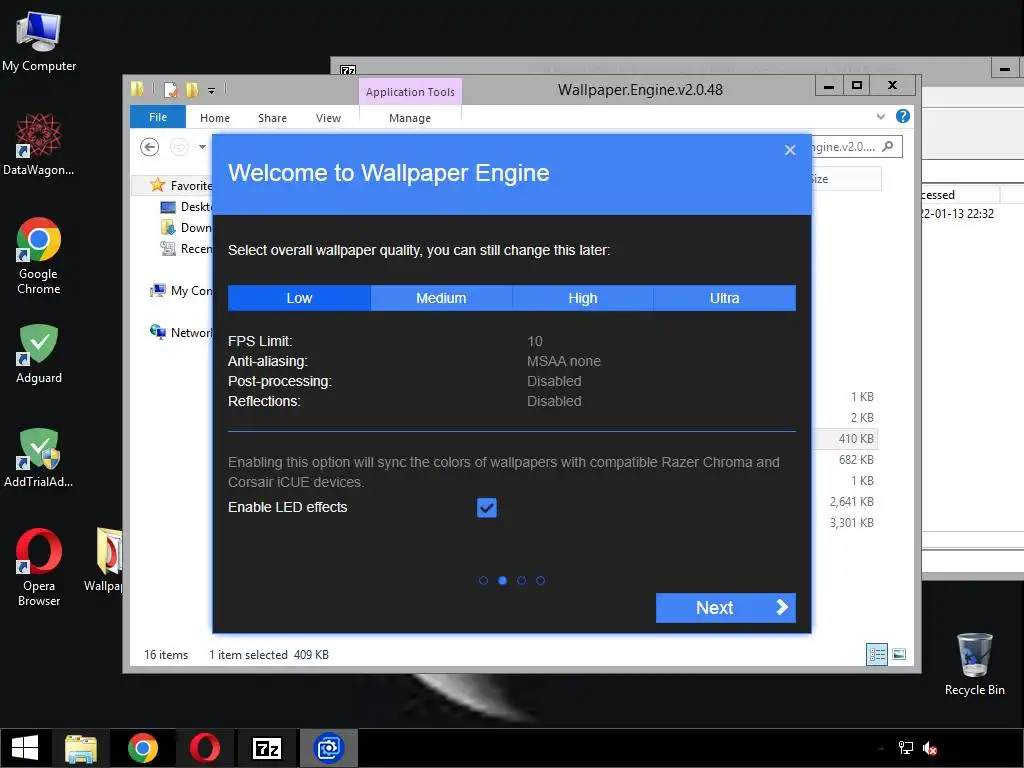Open Customize Quick Access Toolbar dropdown
Viewport: 1024px width, 768px height.
[x=212, y=91]
